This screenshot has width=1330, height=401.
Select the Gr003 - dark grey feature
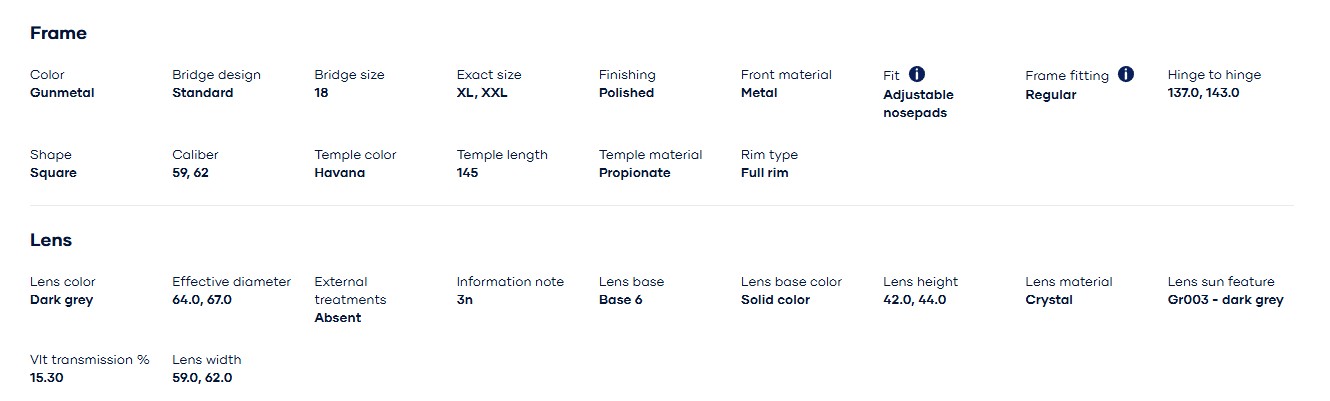(x=1225, y=300)
